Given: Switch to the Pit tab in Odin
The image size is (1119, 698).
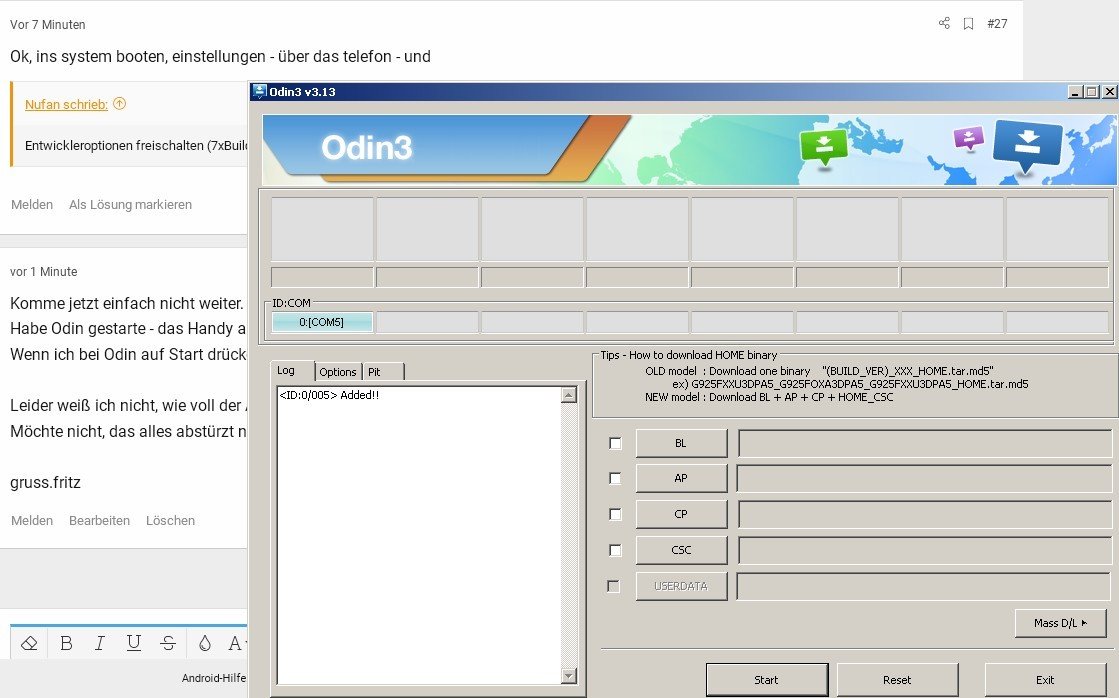Looking at the screenshot, I should tap(375, 372).
